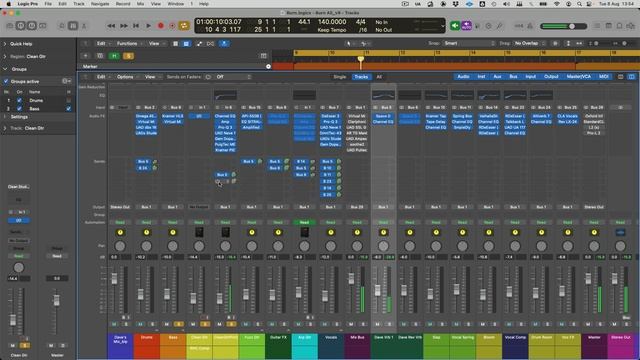The width and height of the screenshot is (640, 360).
Task: Toggle On checkbox for Bass group
Action: (x=19, y=109)
